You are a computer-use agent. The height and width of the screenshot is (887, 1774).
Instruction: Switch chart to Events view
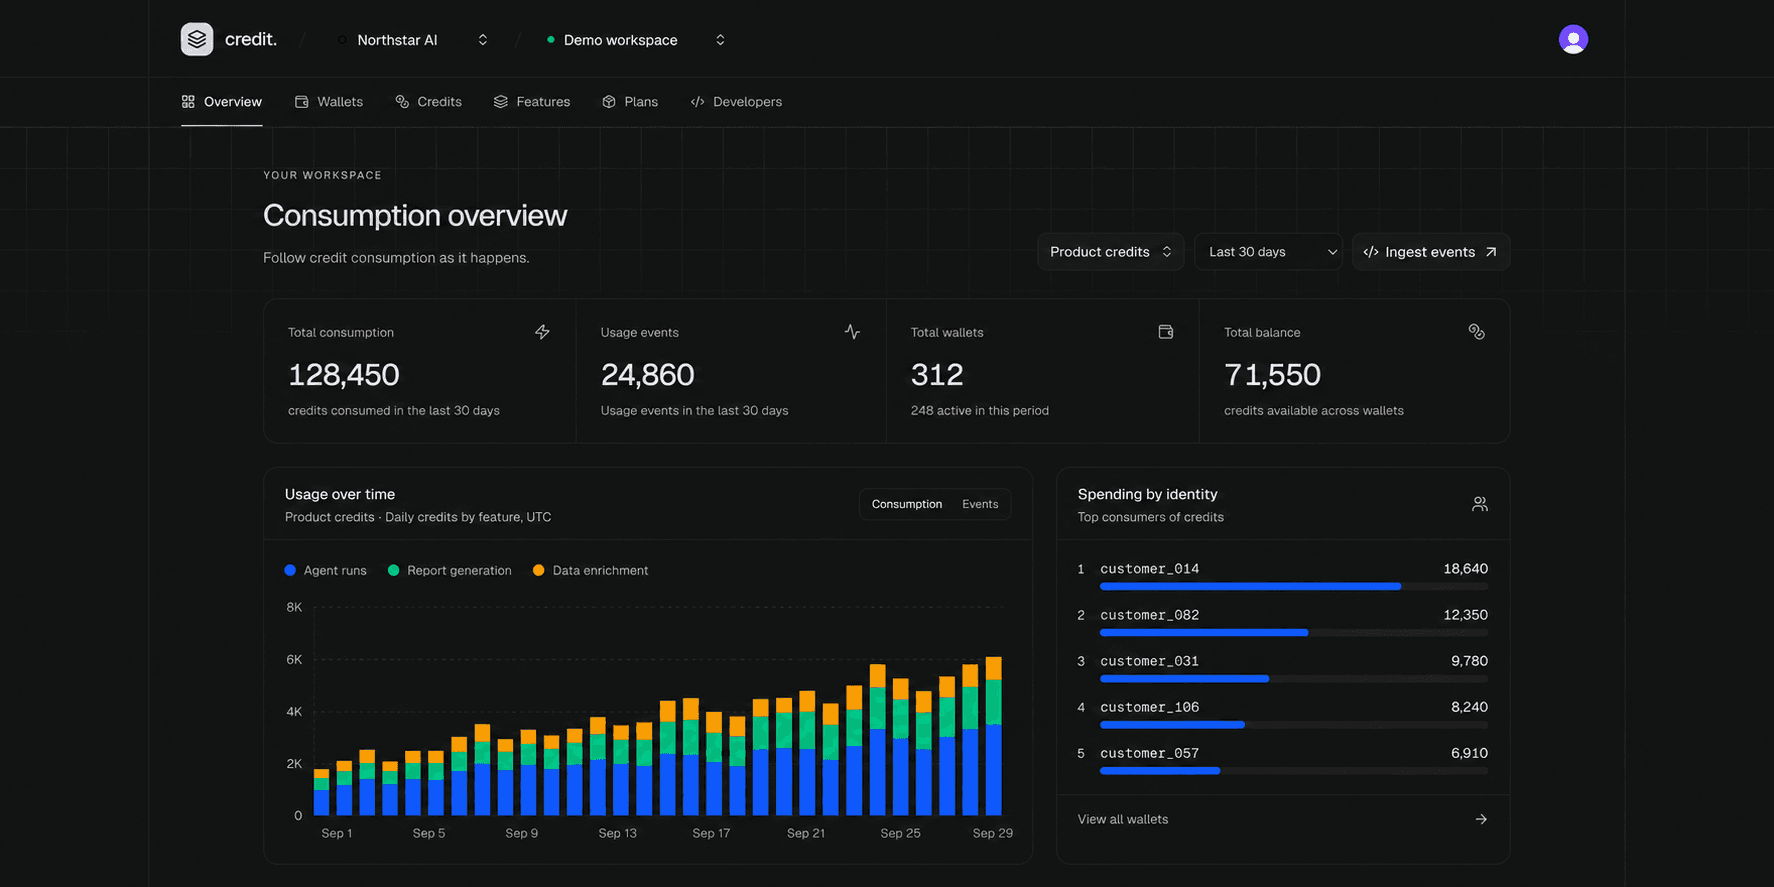click(980, 504)
